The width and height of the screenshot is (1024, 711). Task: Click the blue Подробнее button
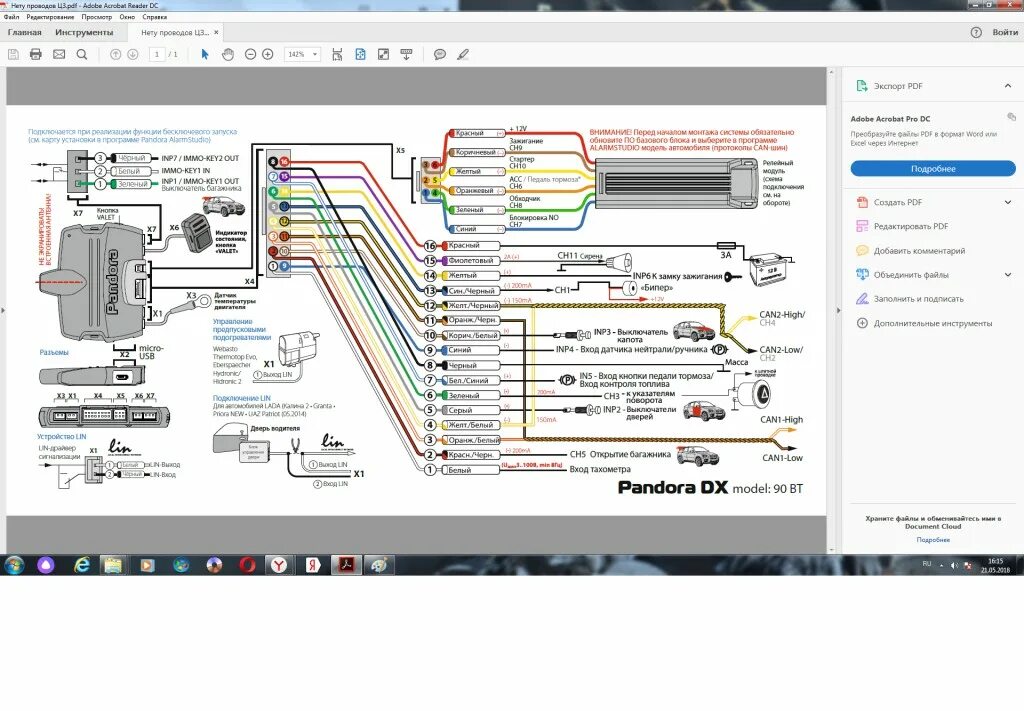[x=933, y=168]
